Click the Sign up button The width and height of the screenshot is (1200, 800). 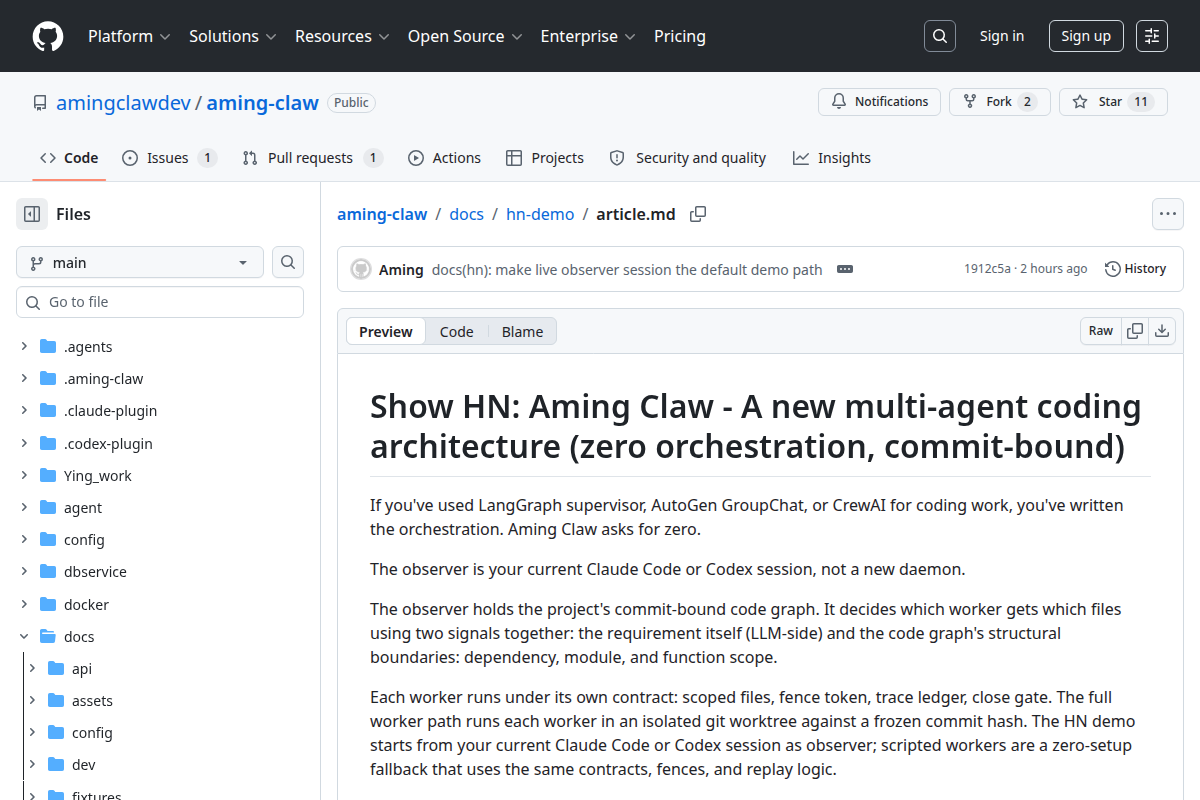(x=1086, y=36)
